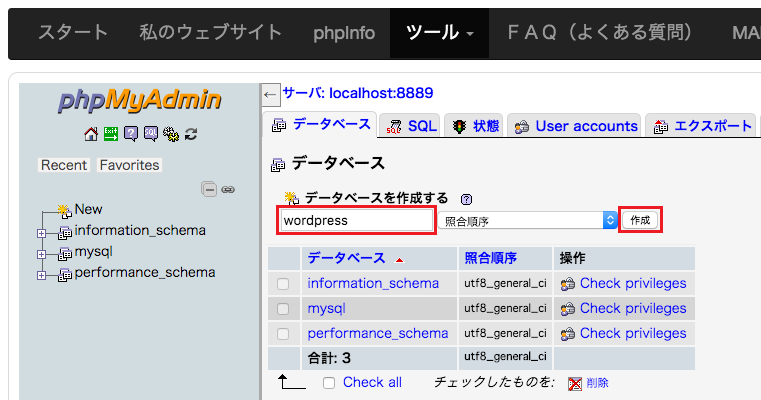The width and height of the screenshot is (761, 400).
Task: Open the ツール dropdown menu
Action: 439,33
